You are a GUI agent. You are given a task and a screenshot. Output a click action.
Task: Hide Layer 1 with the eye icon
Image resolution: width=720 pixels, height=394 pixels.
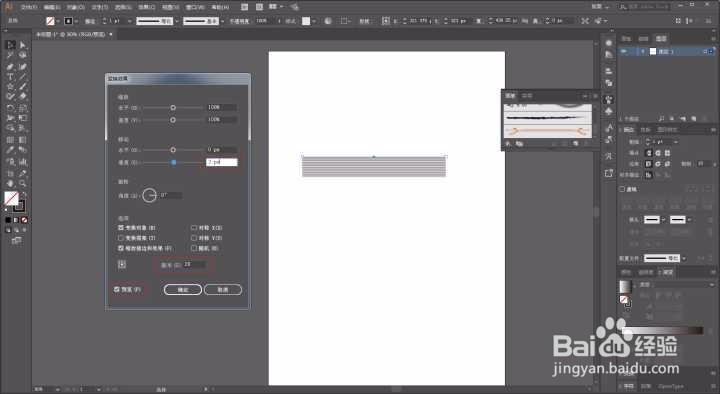[624, 51]
